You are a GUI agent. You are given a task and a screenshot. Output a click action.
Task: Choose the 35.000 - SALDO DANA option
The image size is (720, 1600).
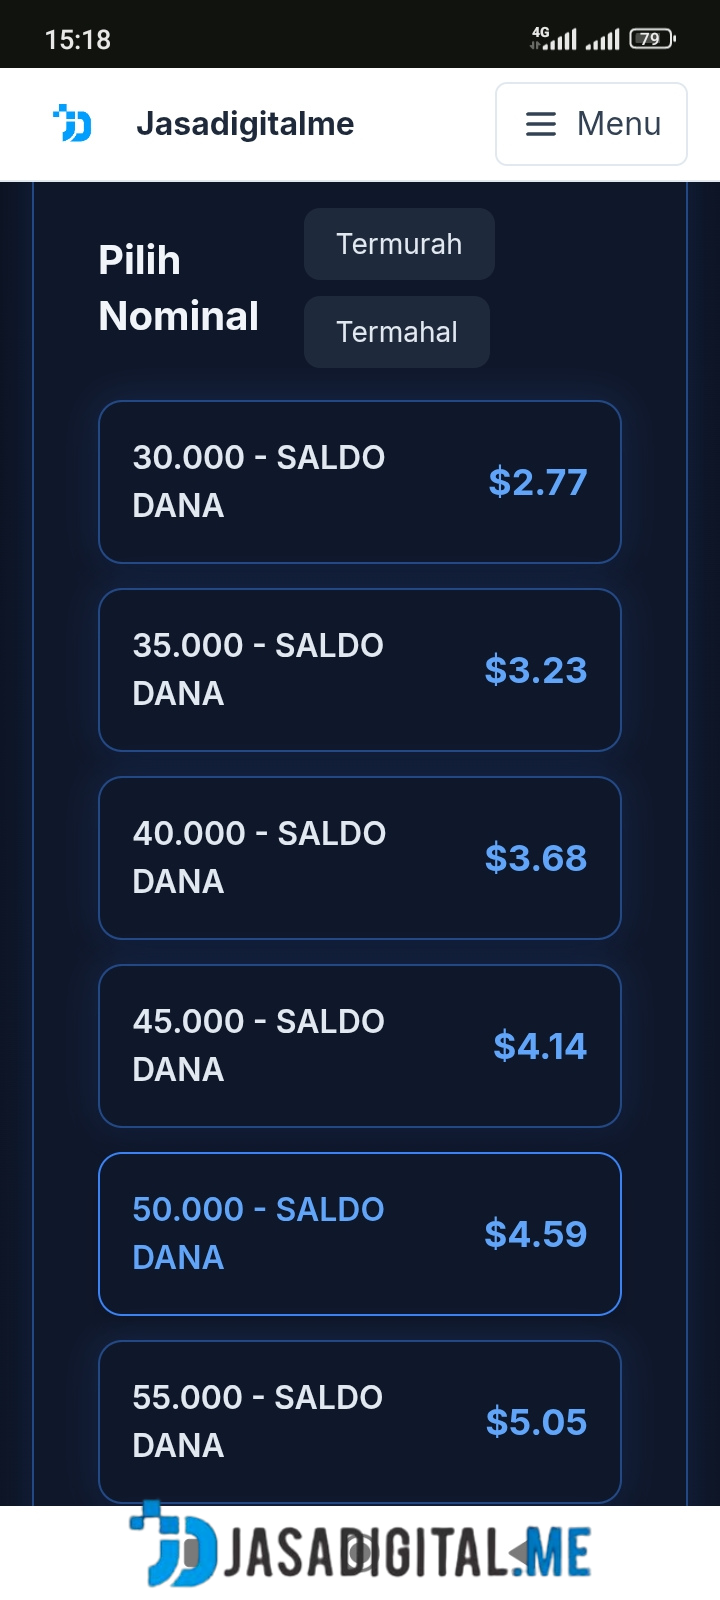pyautogui.click(x=360, y=670)
